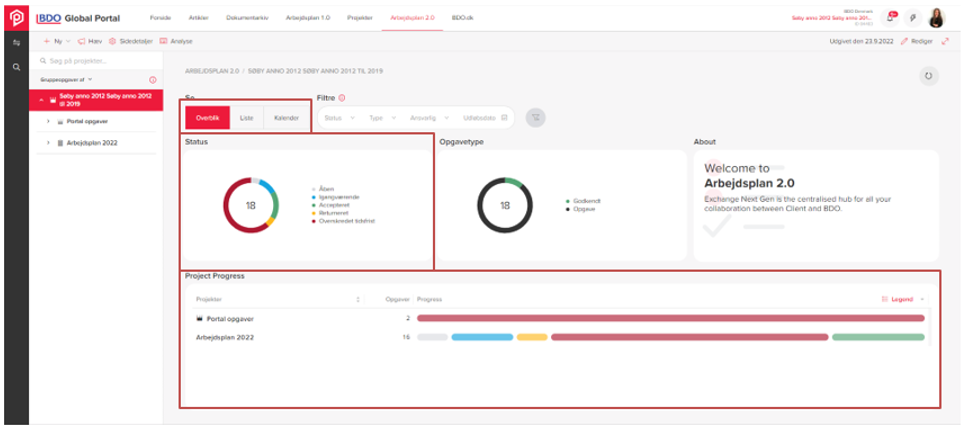Switch to Arbejdsplan 1.0 tab

(x=307, y=18)
